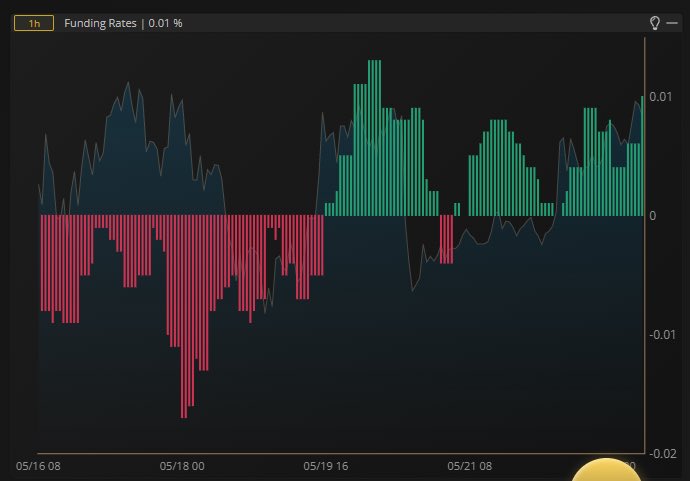690x481 pixels.
Task: Click the '0.01' y-axis label
Action: click(661, 97)
